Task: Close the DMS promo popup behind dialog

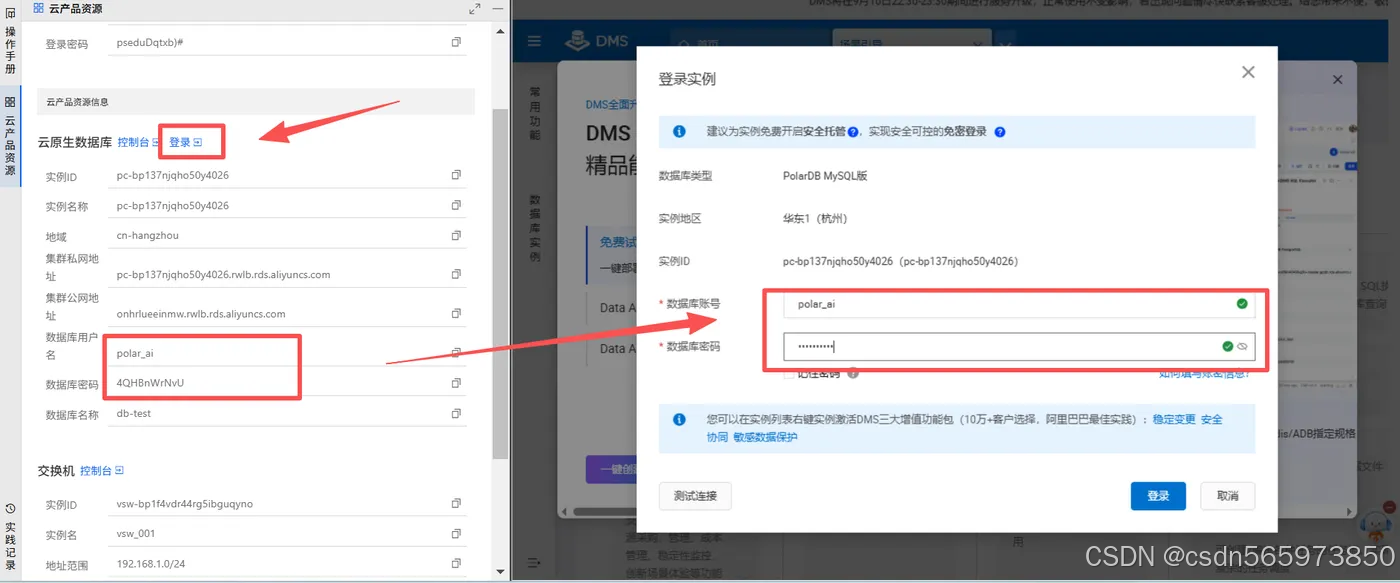Action: [1338, 79]
